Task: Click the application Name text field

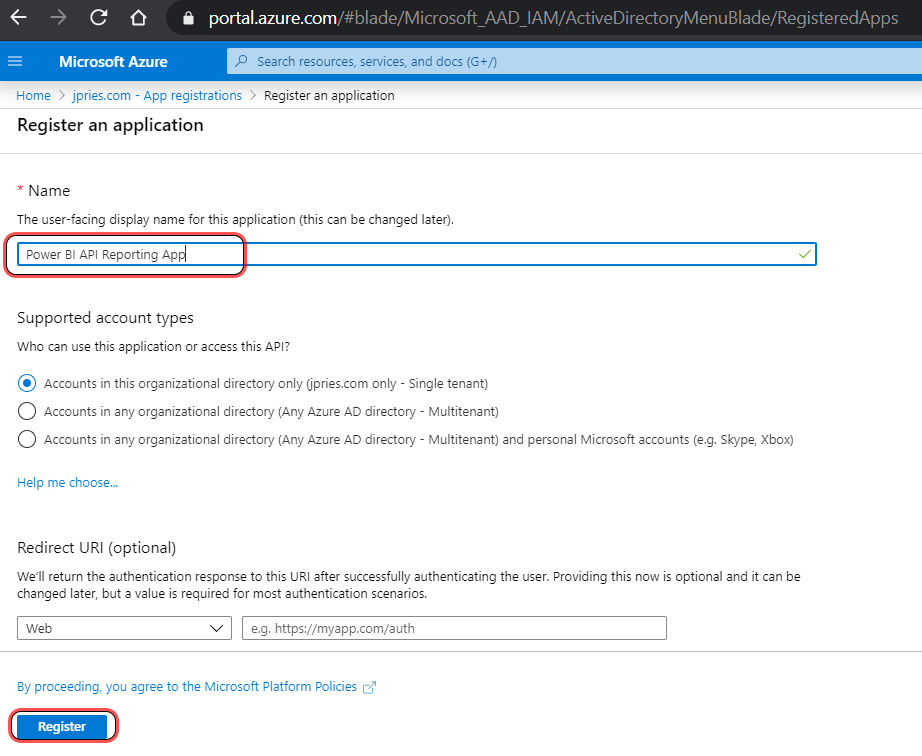Action: click(x=500, y=255)
